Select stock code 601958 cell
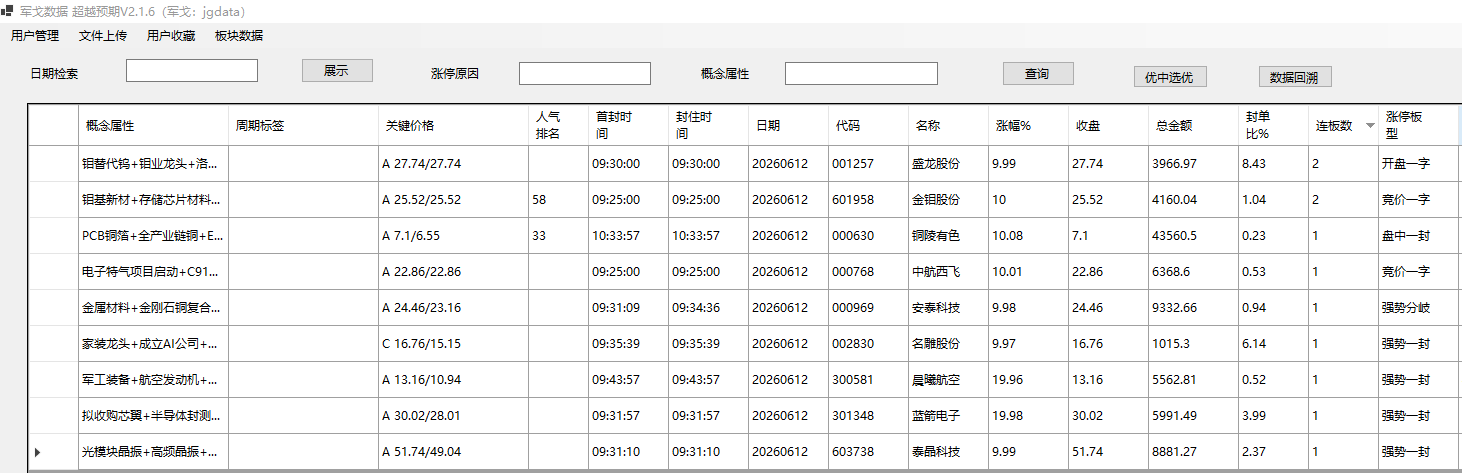Screen dimensions: 1462x473 point(868,199)
